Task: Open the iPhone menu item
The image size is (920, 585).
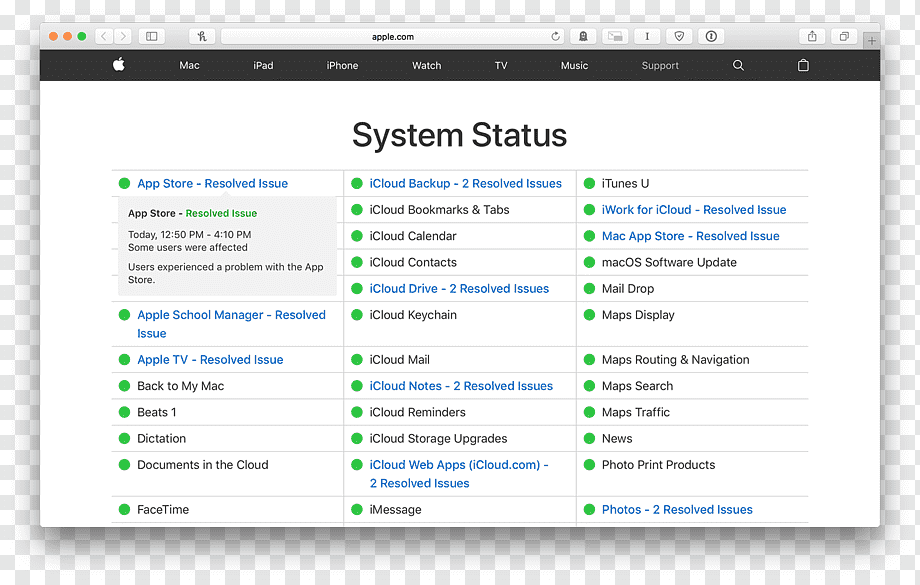Action: 343,65
